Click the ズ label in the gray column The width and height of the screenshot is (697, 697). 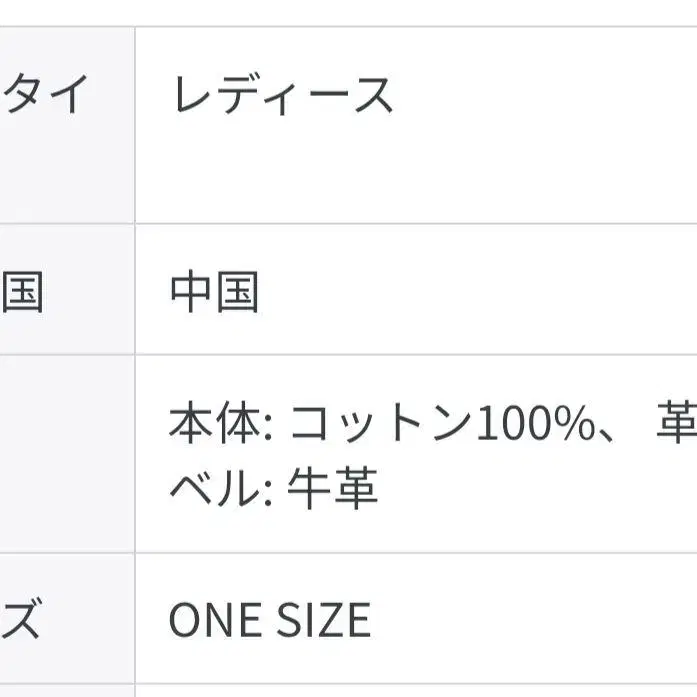pos(21,618)
